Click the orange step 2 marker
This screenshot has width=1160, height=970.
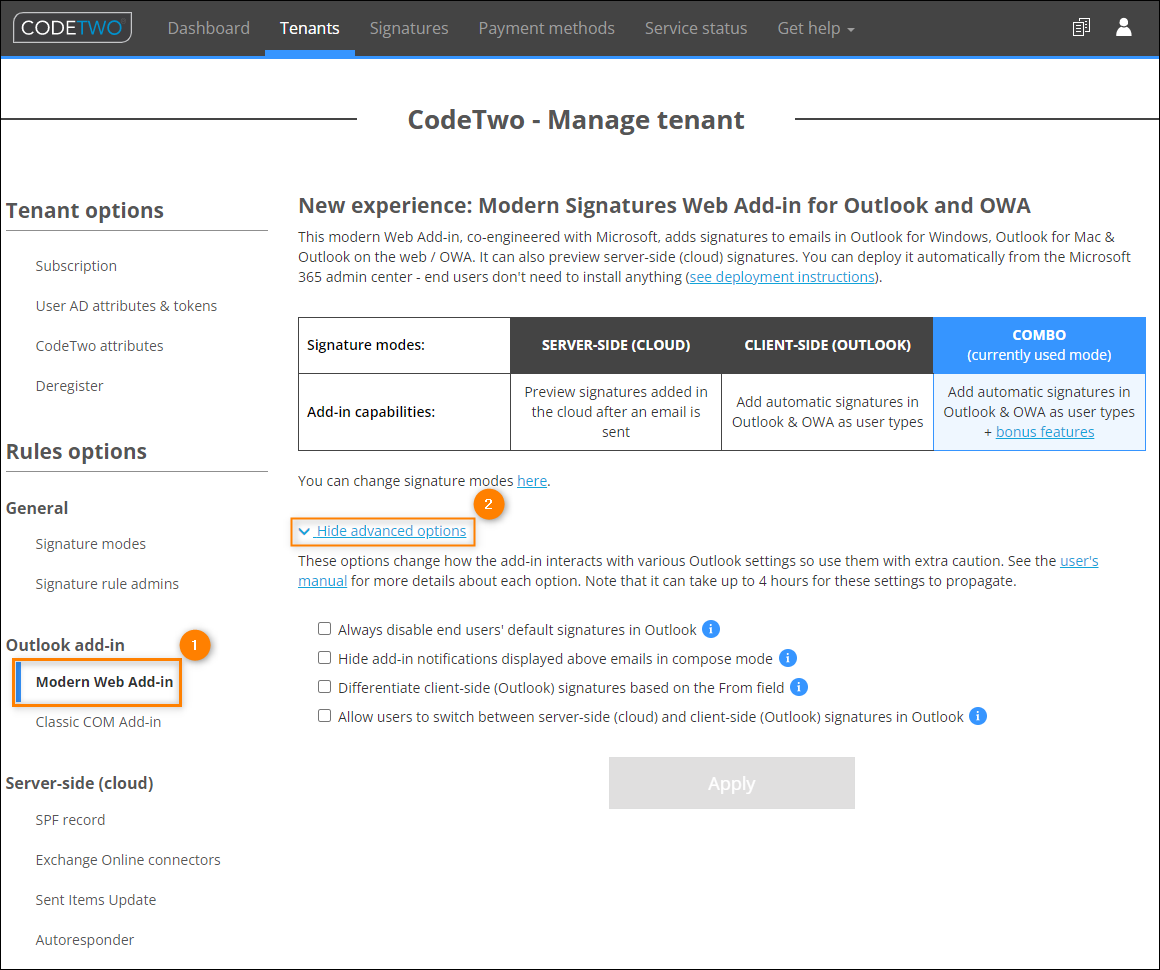coord(490,505)
